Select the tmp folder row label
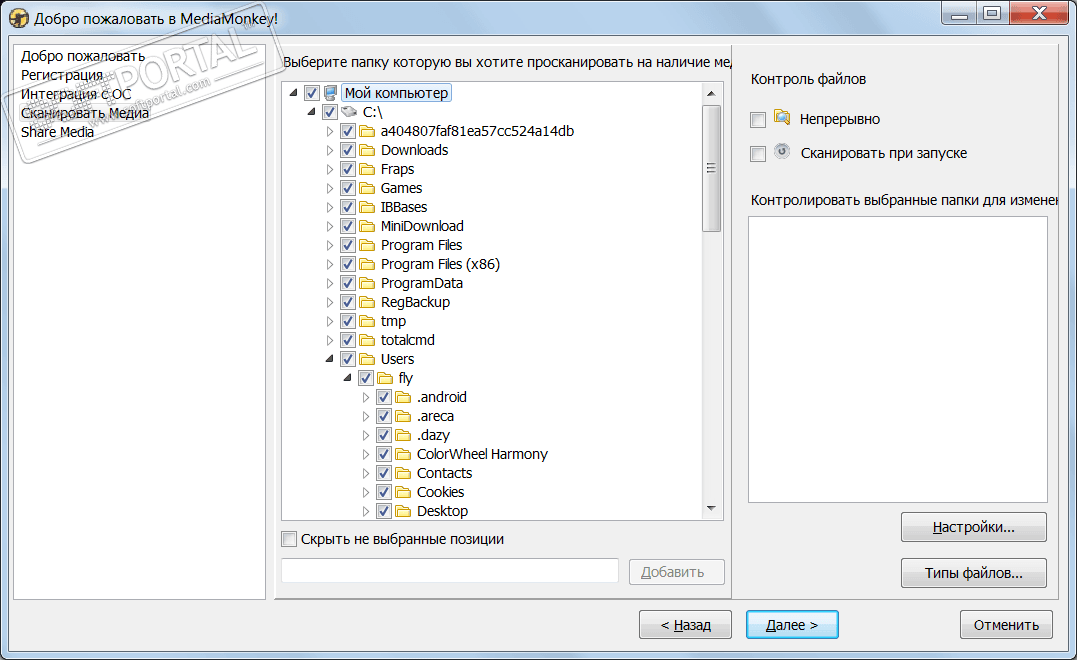Screen dimensions: 1077x660 (394, 321)
